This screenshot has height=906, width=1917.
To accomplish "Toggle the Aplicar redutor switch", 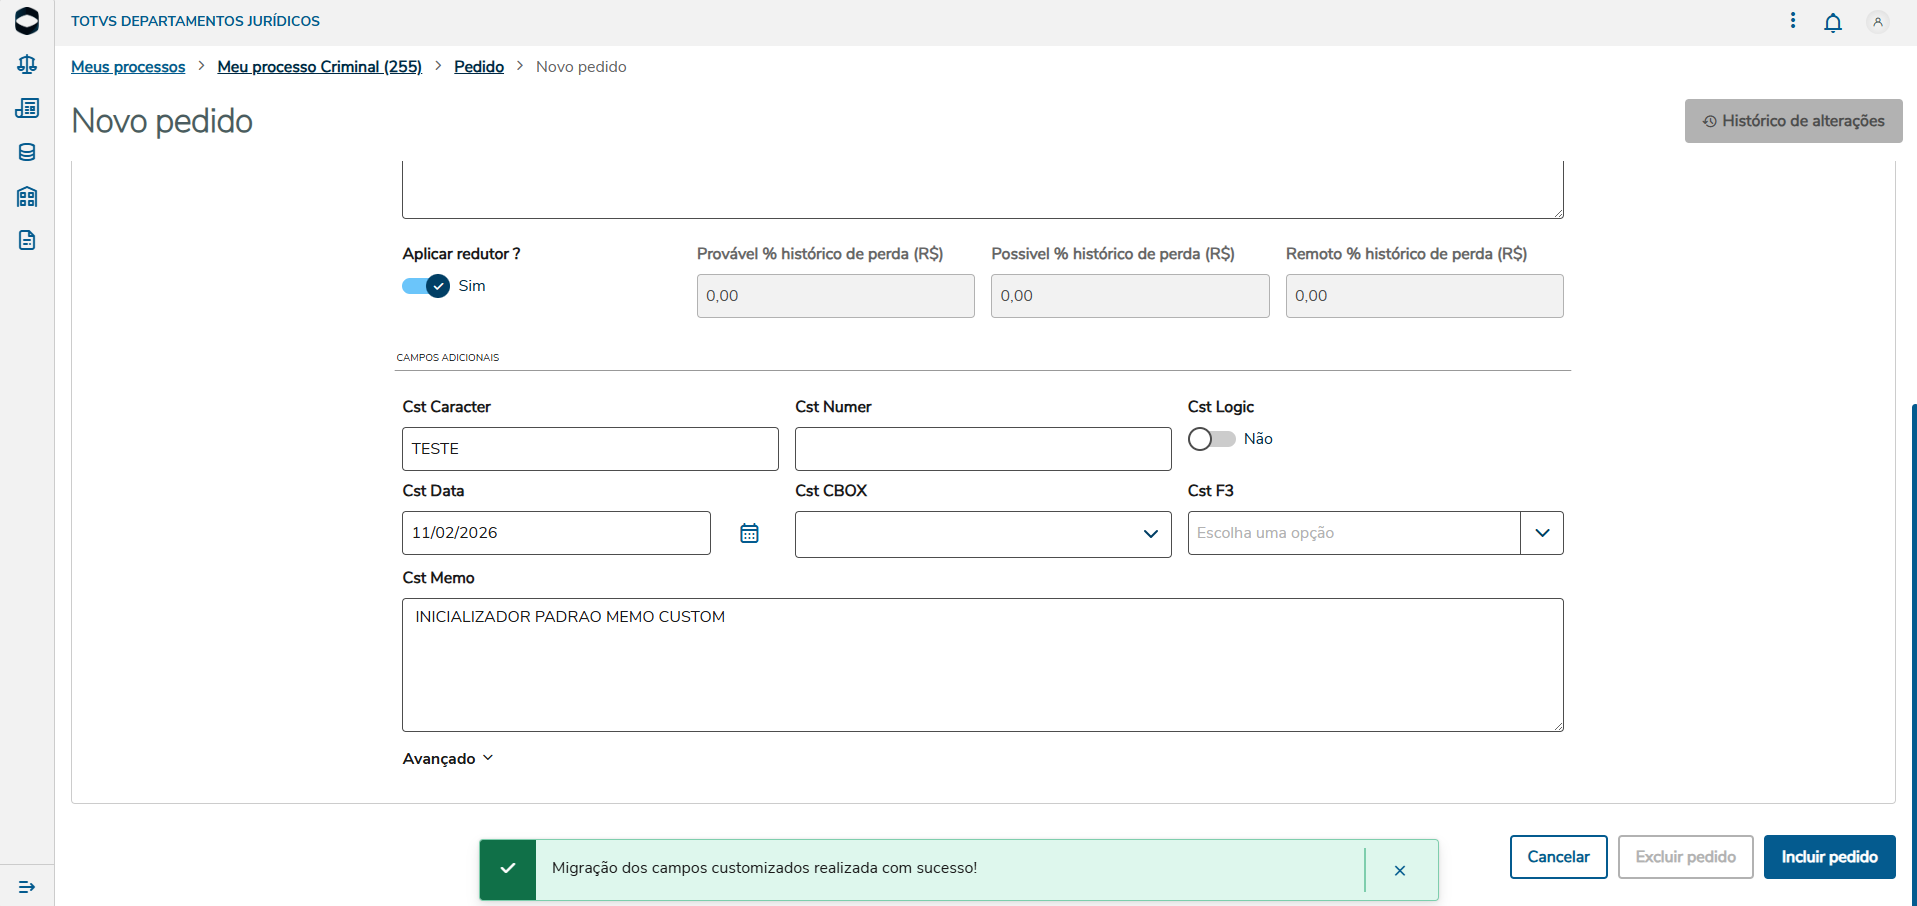I will [426, 286].
